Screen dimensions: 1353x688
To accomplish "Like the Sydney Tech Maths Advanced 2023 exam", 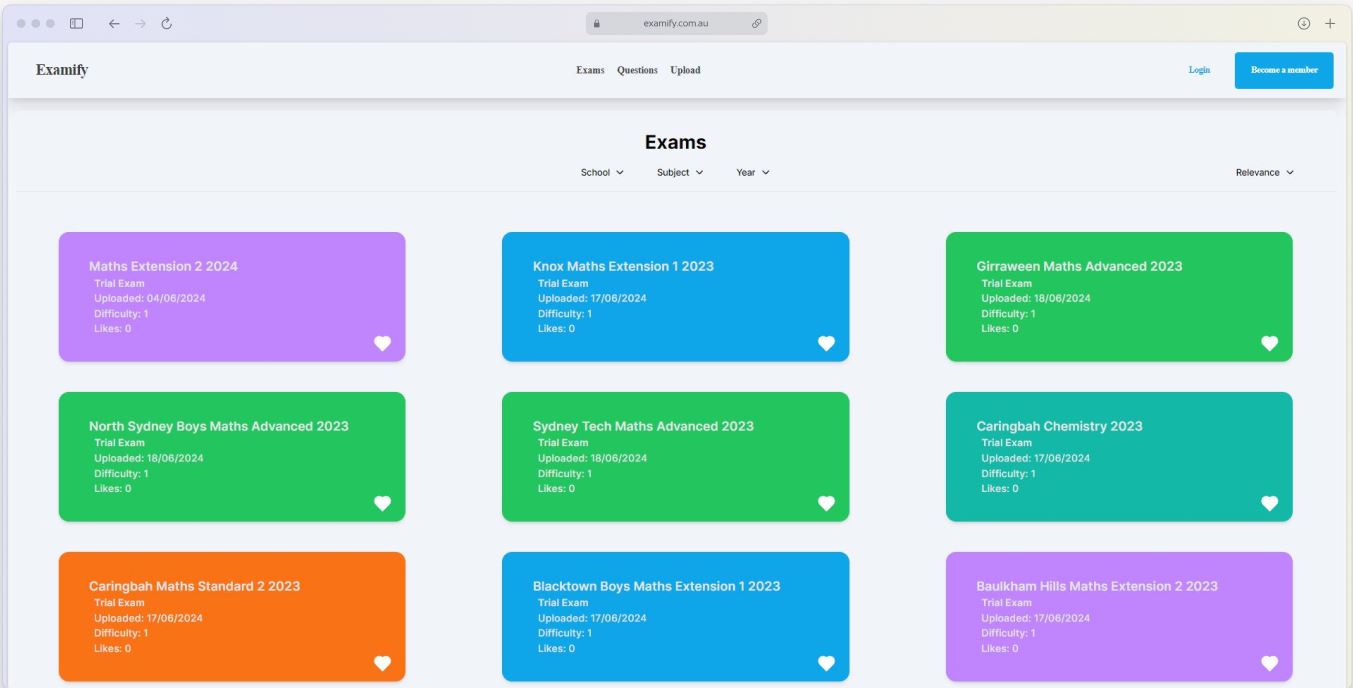I will [826, 503].
